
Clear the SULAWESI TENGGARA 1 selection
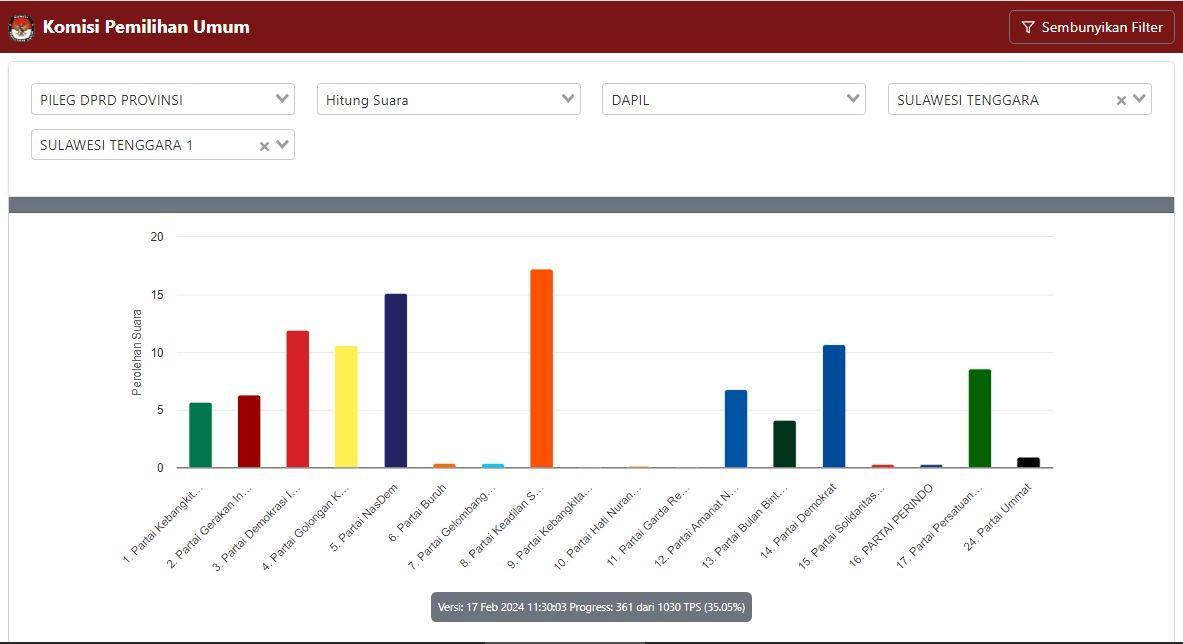[x=264, y=146]
